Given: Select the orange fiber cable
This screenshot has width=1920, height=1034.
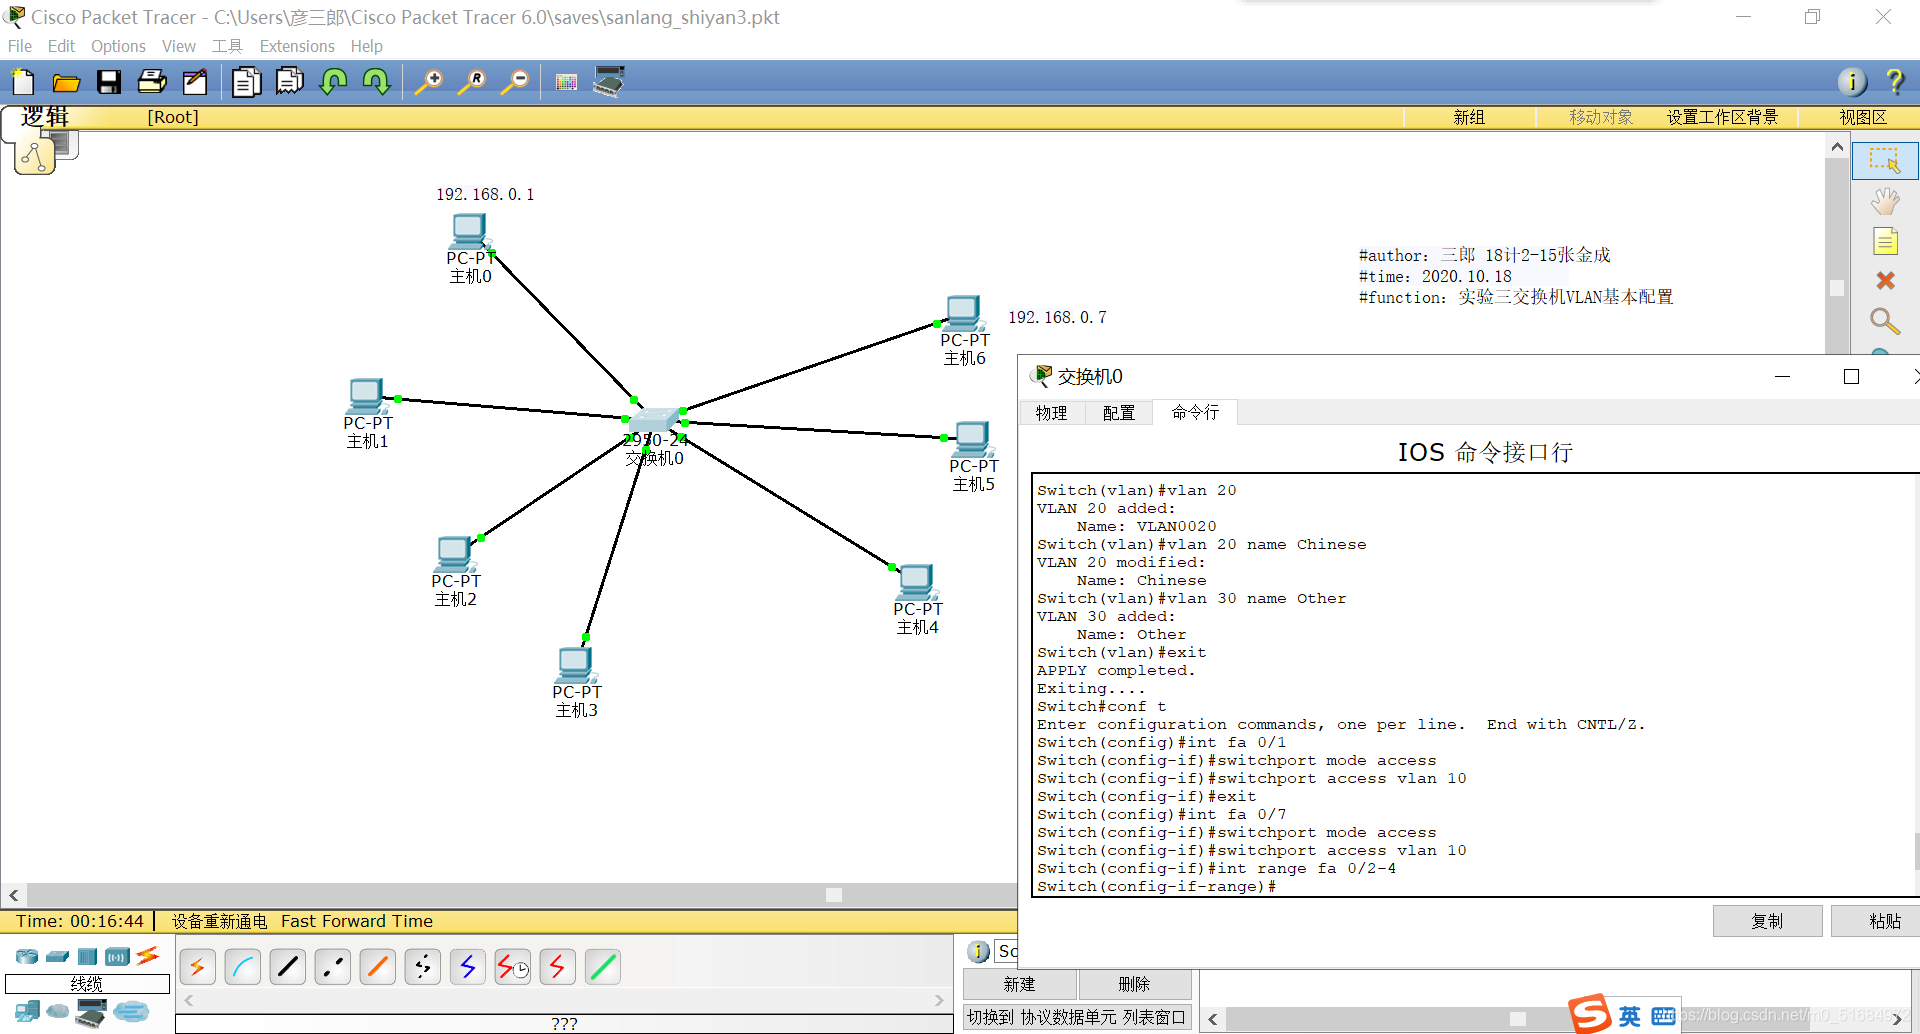Looking at the screenshot, I should coord(378,967).
